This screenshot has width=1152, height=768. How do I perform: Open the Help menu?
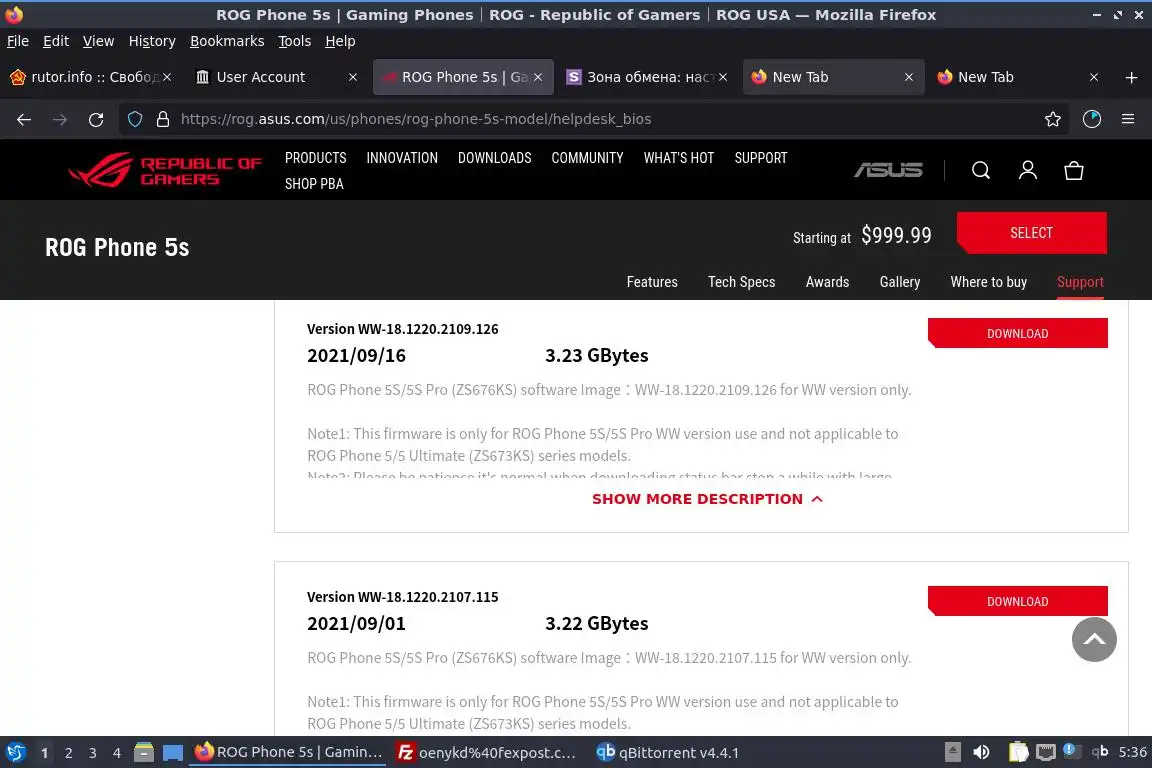coord(340,41)
